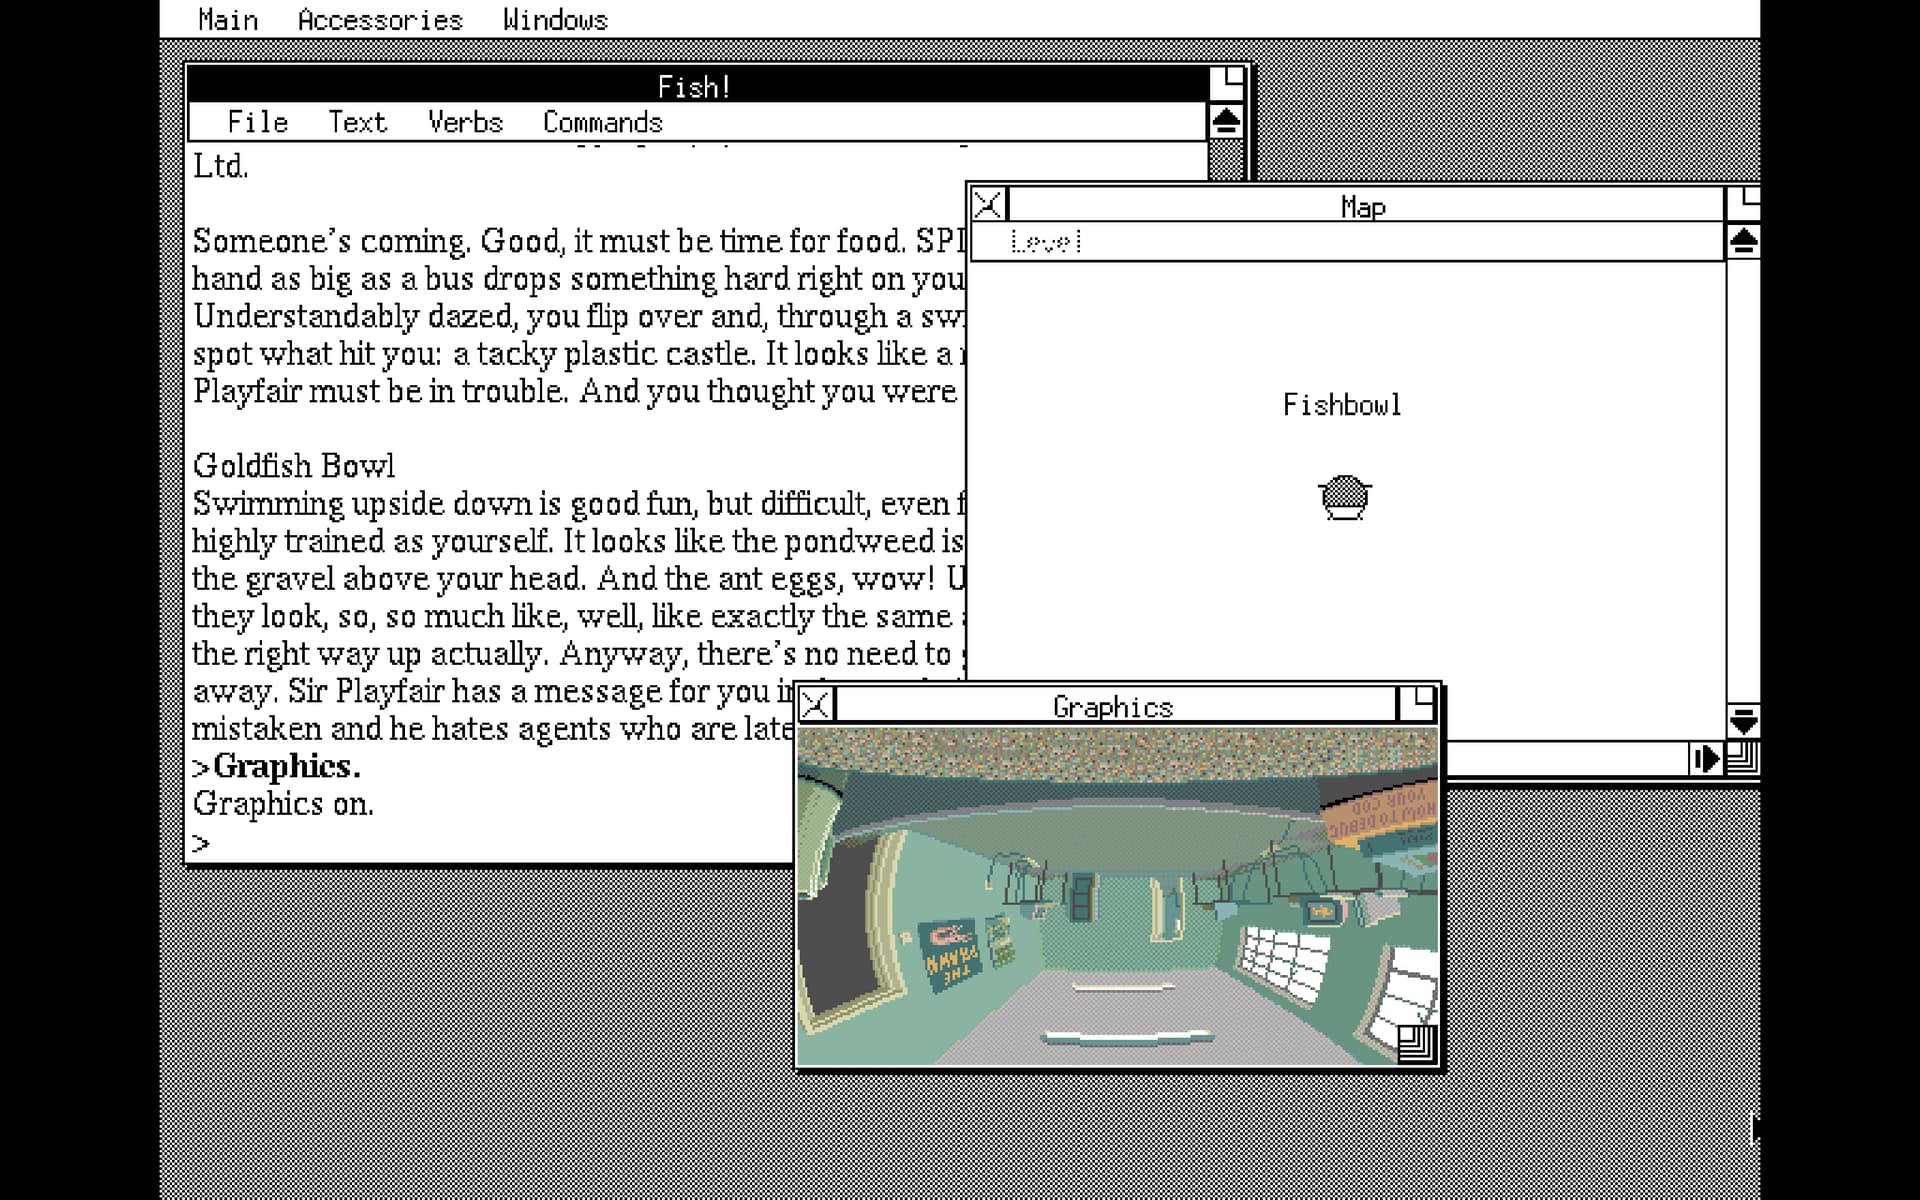Click the 'Graphics on.' response text
Image resolution: width=1920 pixels, height=1200 pixels.
pyautogui.click(x=283, y=804)
